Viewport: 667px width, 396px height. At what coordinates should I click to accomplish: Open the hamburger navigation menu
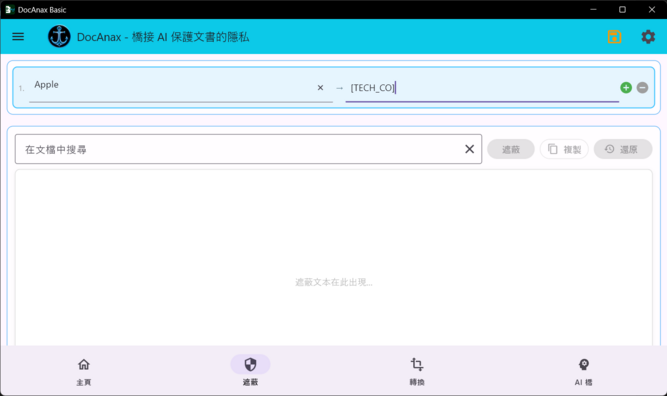point(18,37)
